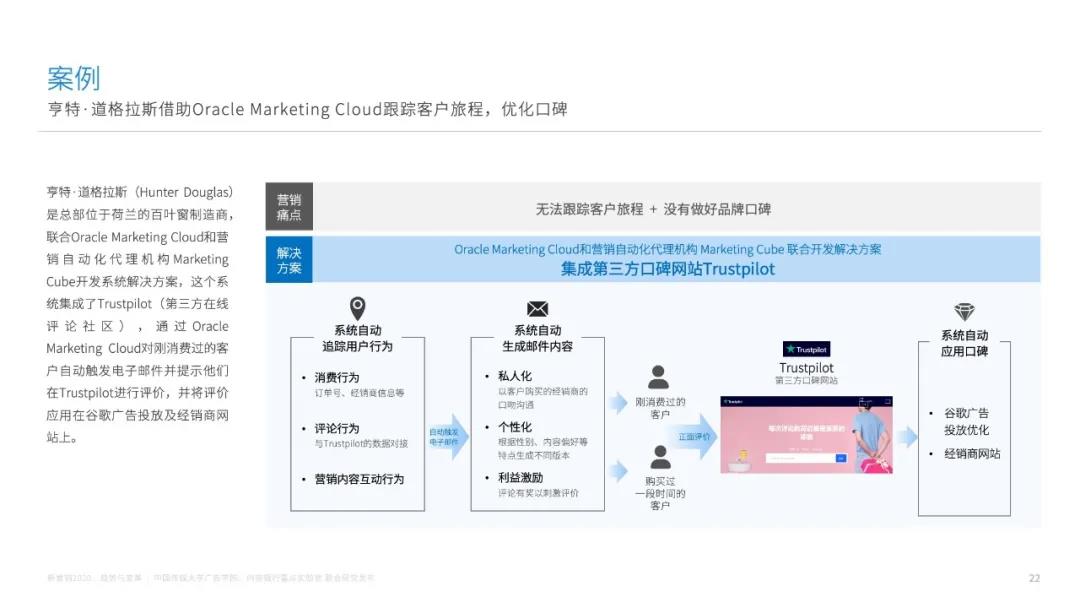Click the 集成第三方口碑网站Trustpilot headline
The height and width of the screenshot is (608, 1080).
tap(667, 269)
